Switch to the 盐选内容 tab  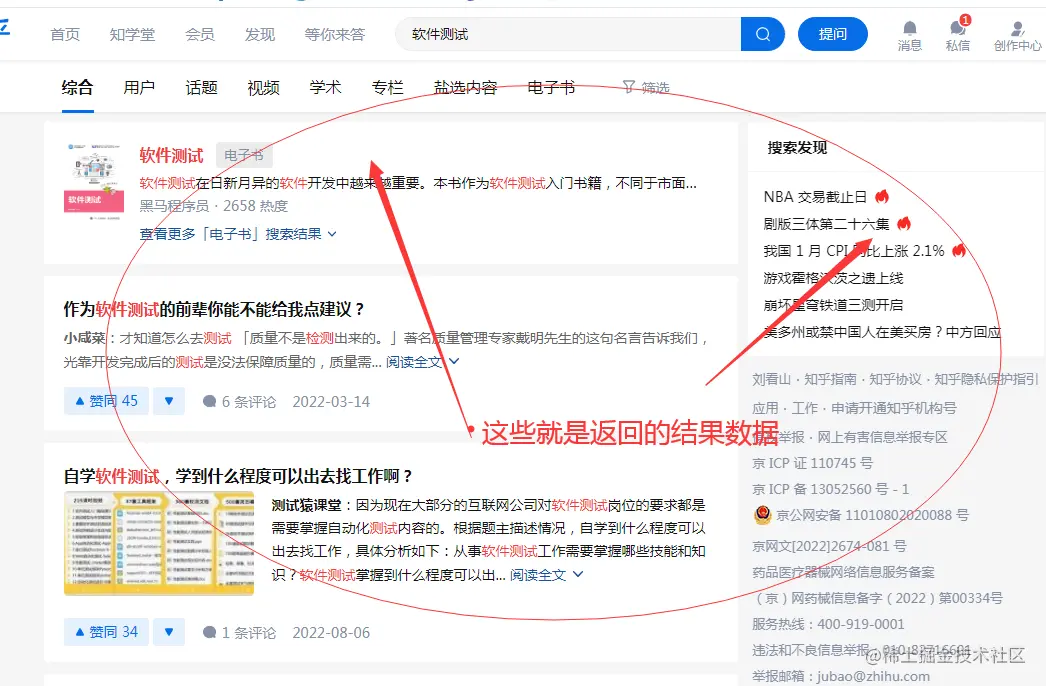point(466,87)
